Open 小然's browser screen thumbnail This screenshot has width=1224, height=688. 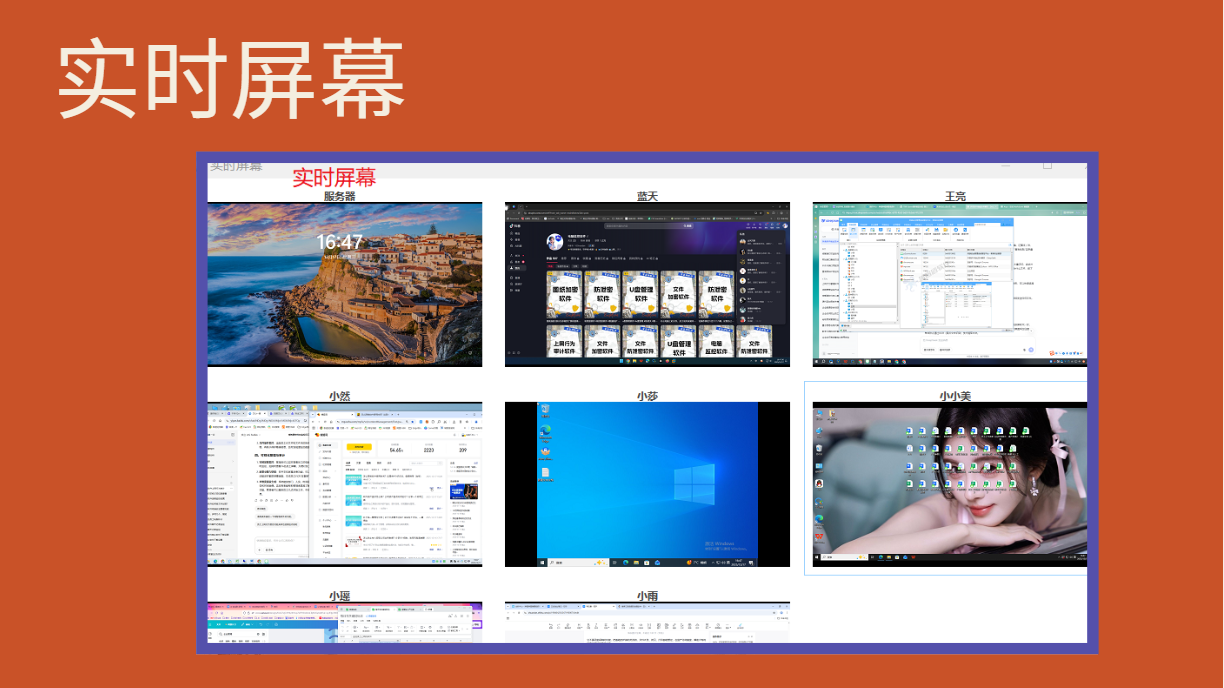[345, 484]
